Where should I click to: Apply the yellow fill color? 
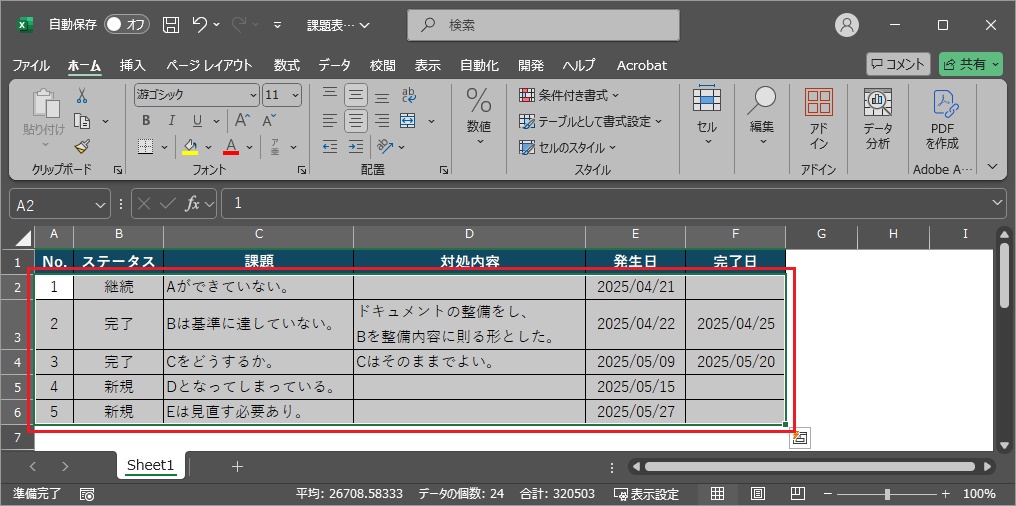pyautogui.click(x=190, y=147)
